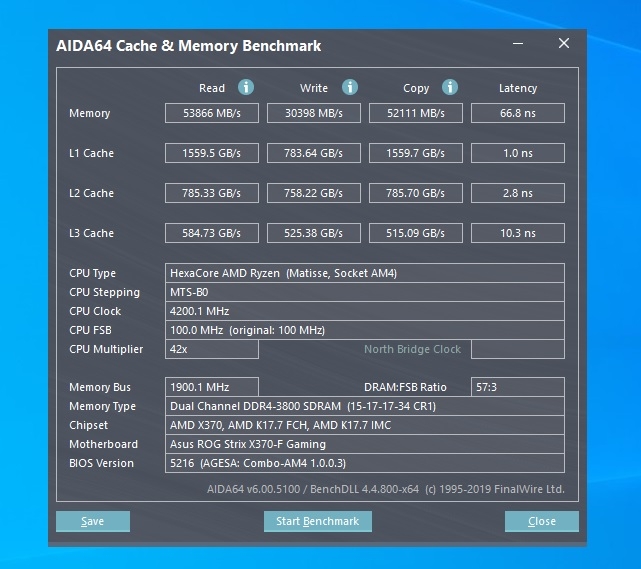This screenshot has height=569, width=641.
Task: Click the L3 Cache row label
Action: pyautogui.click(x=92, y=233)
